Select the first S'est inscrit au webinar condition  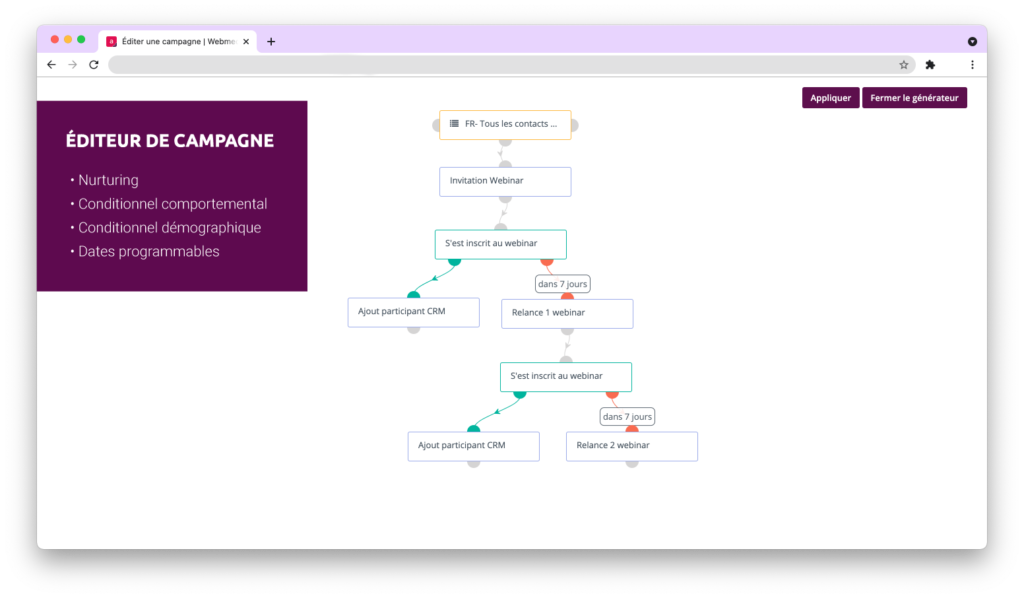pos(500,244)
